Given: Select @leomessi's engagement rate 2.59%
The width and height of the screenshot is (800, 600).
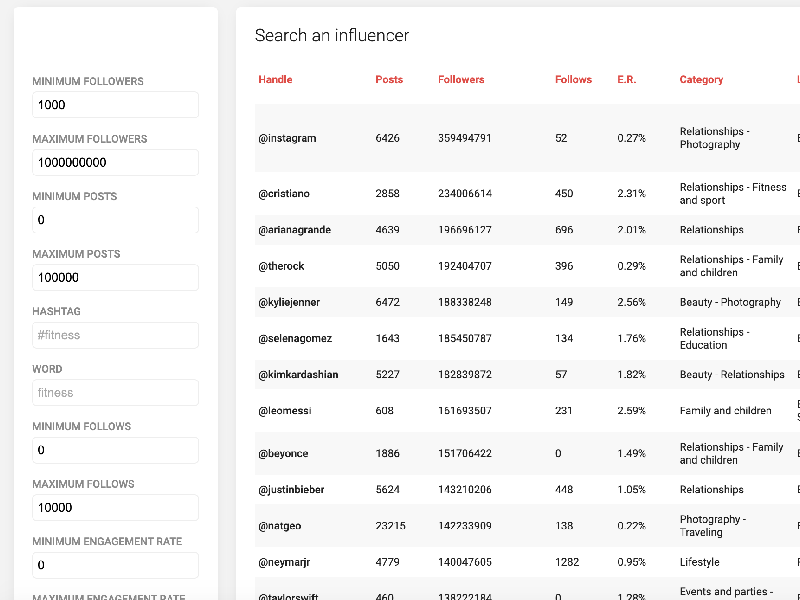Looking at the screenshot, I should click(631, 411).
